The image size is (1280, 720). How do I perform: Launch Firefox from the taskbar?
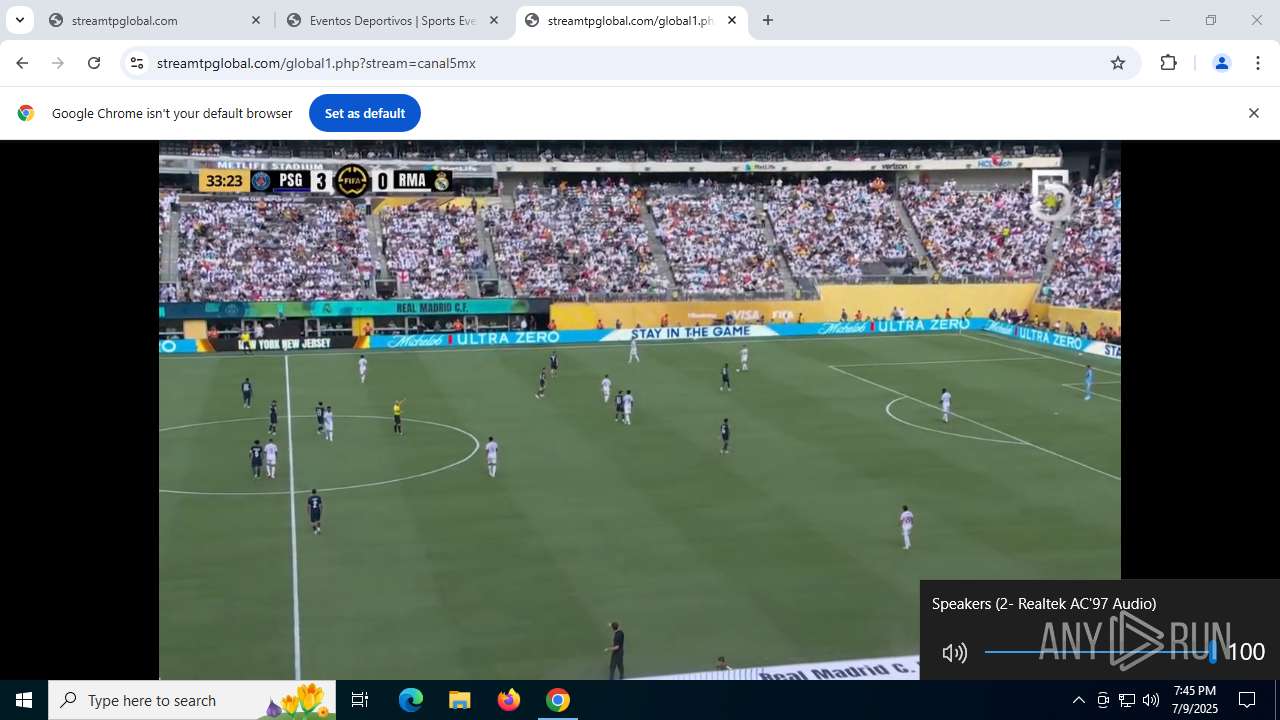[x=508, y=700]
